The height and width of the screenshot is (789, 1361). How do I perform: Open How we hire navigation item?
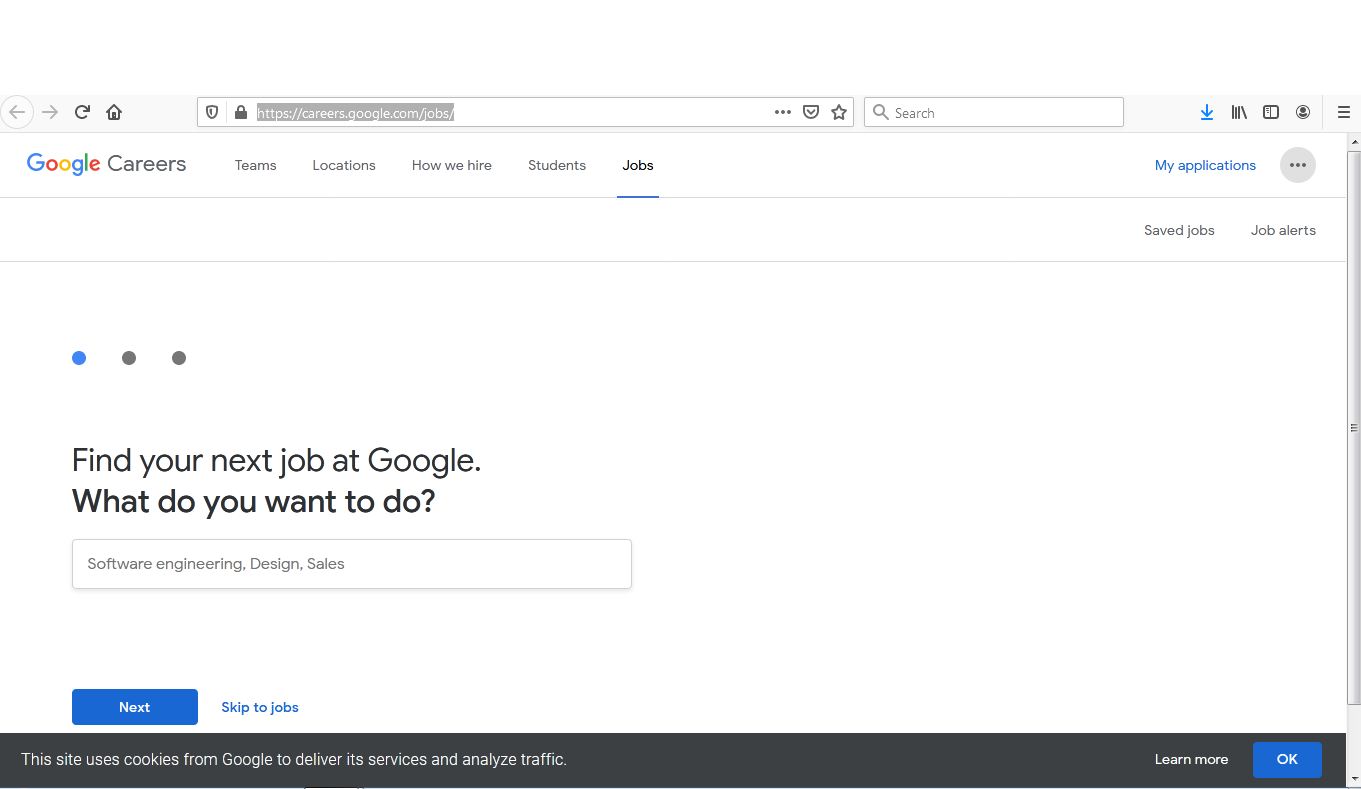(x=452, y=165)
